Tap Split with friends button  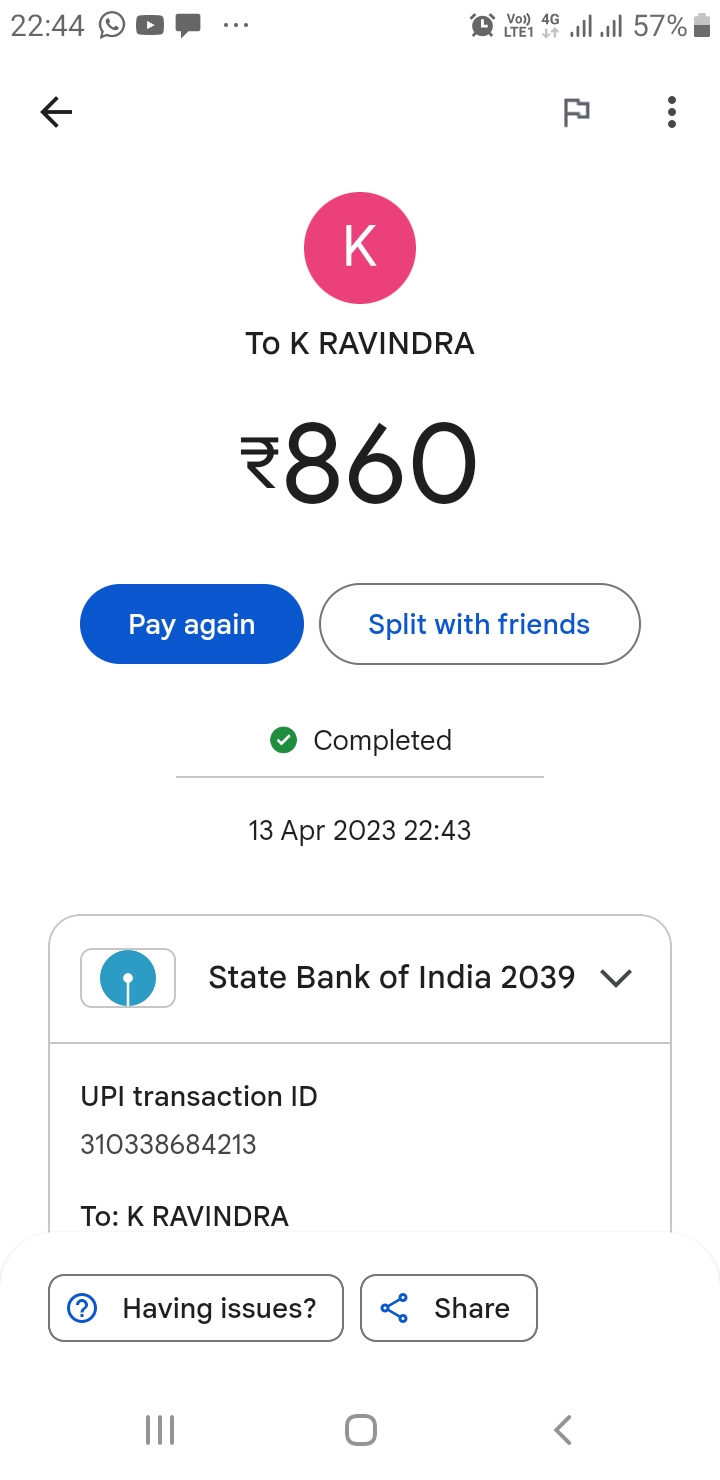[x=479, y=624]
